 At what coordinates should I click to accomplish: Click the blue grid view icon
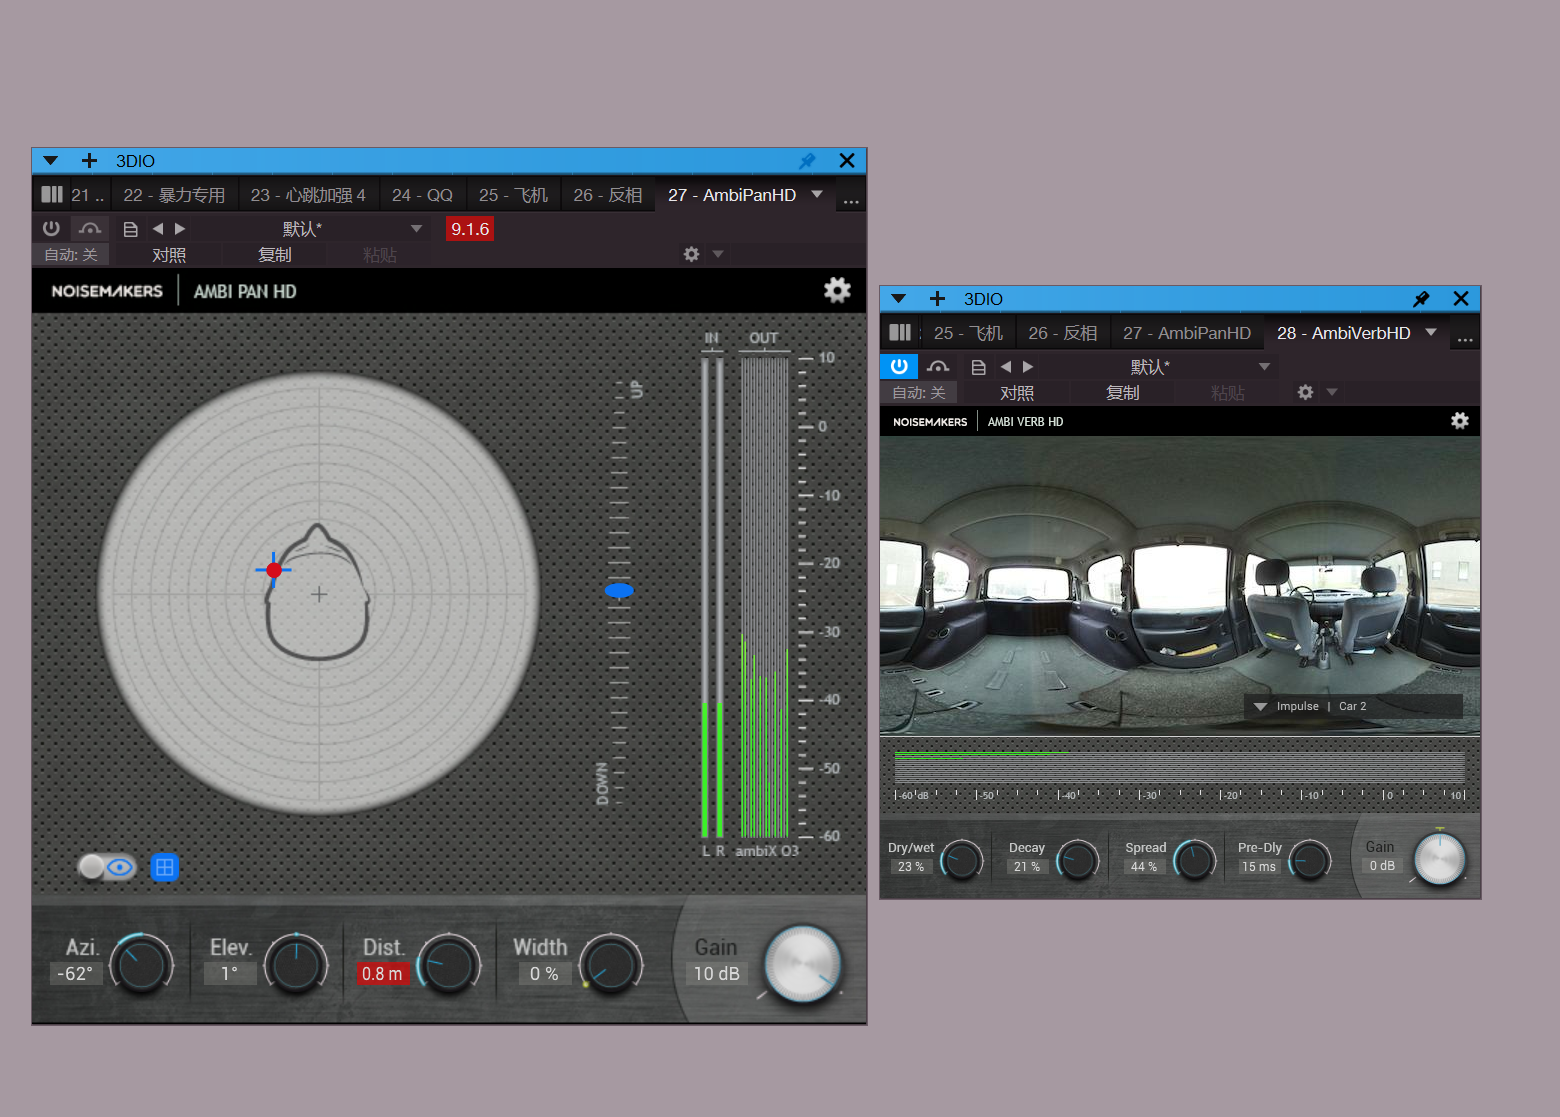(x=165, y=867)
